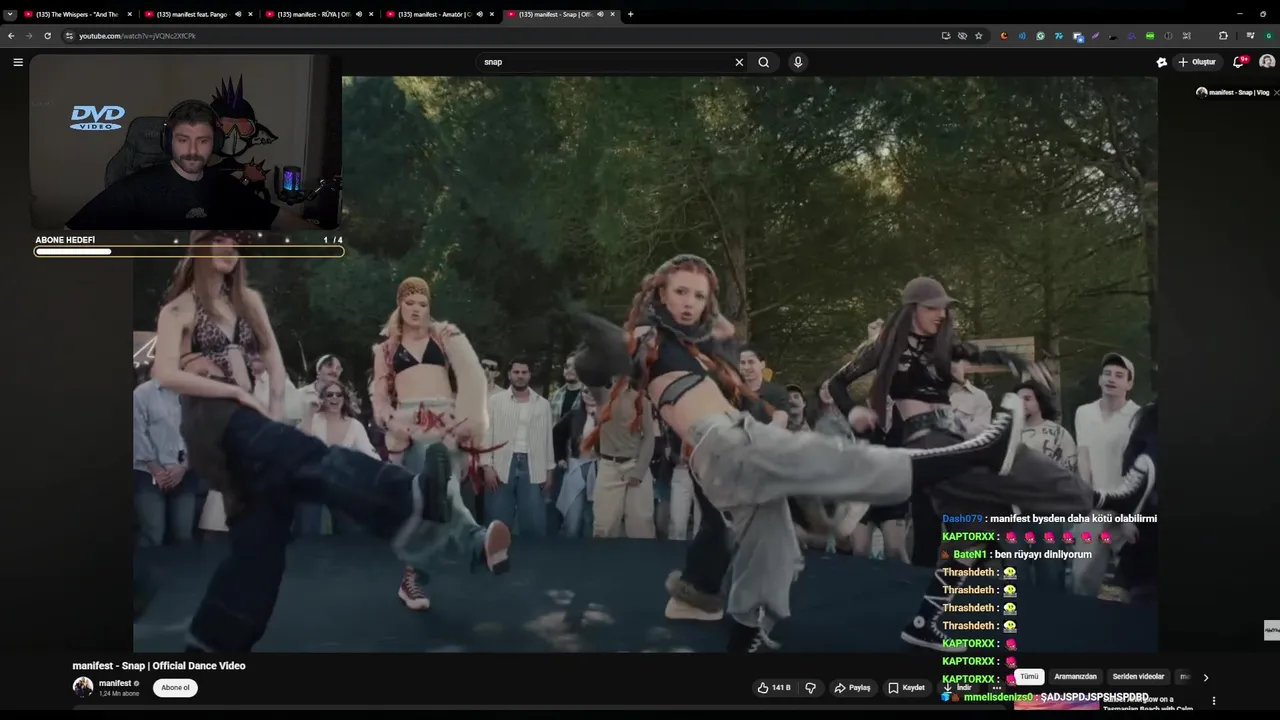Screen dimensions: 1280x720
Task: Open the YouTube hamburger guide menu
Action: point(18,62)
